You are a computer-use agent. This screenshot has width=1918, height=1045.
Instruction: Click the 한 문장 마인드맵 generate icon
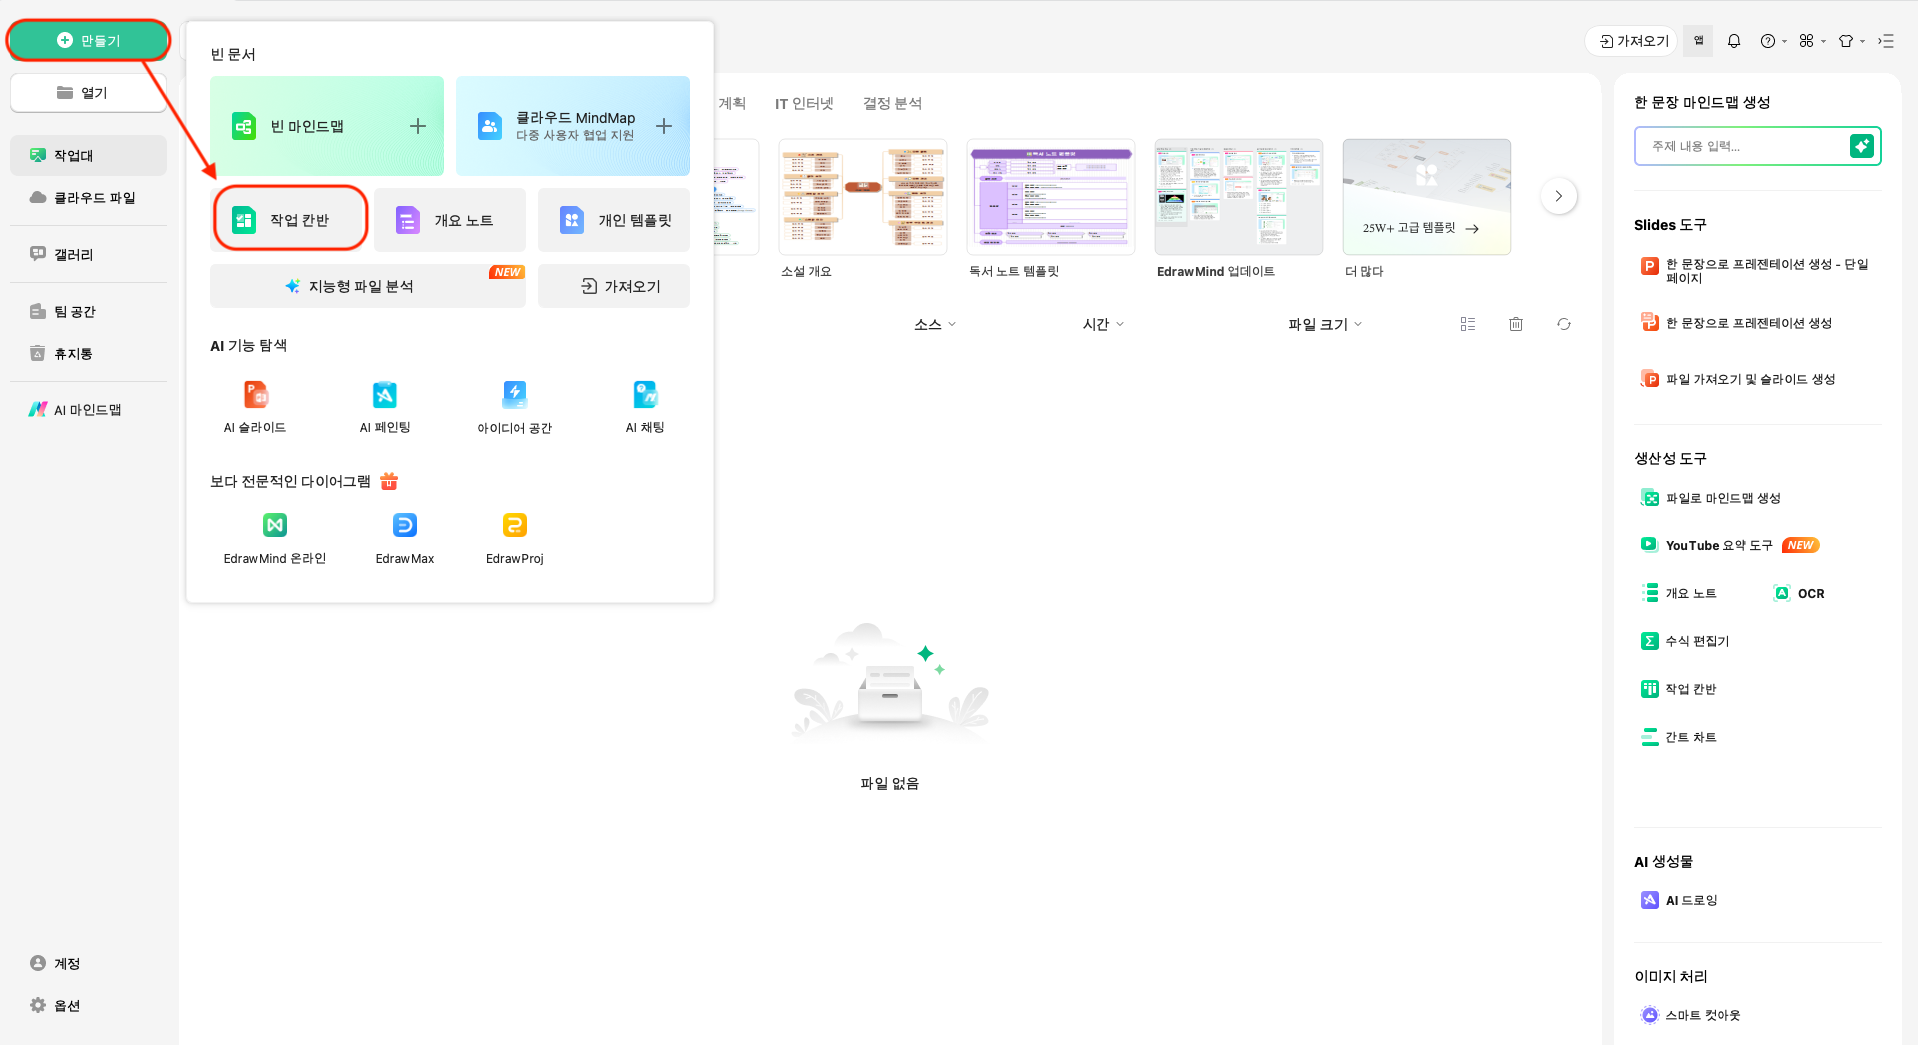click(x=1861, y=146)
